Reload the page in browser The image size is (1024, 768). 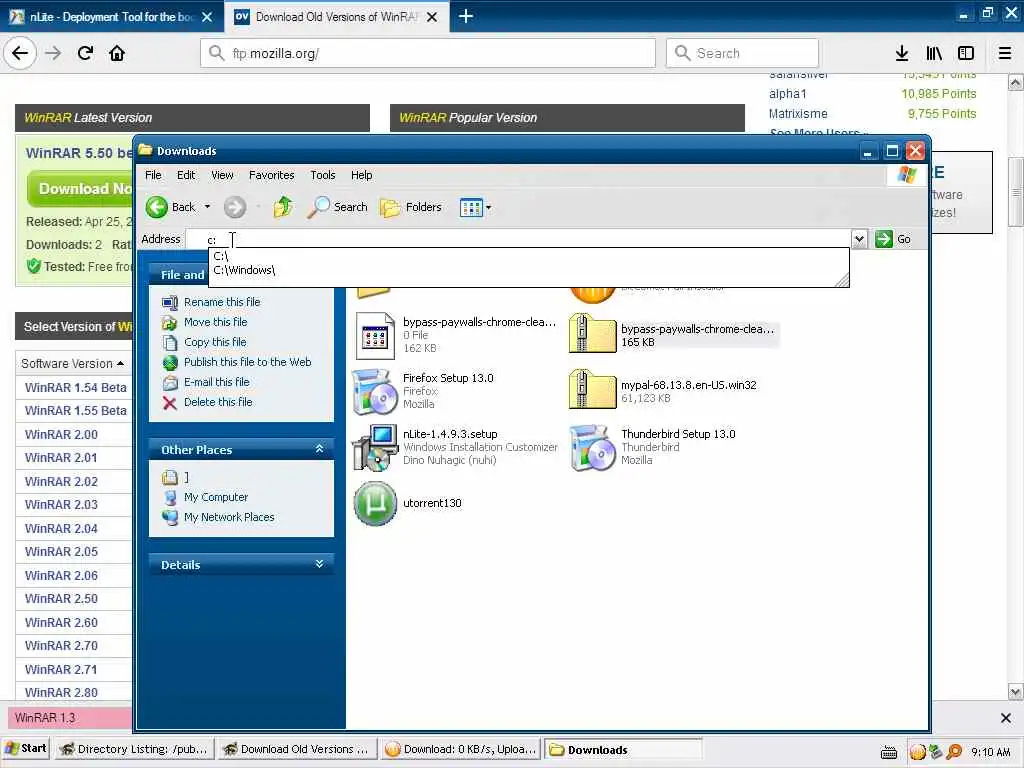coord(86,53)
